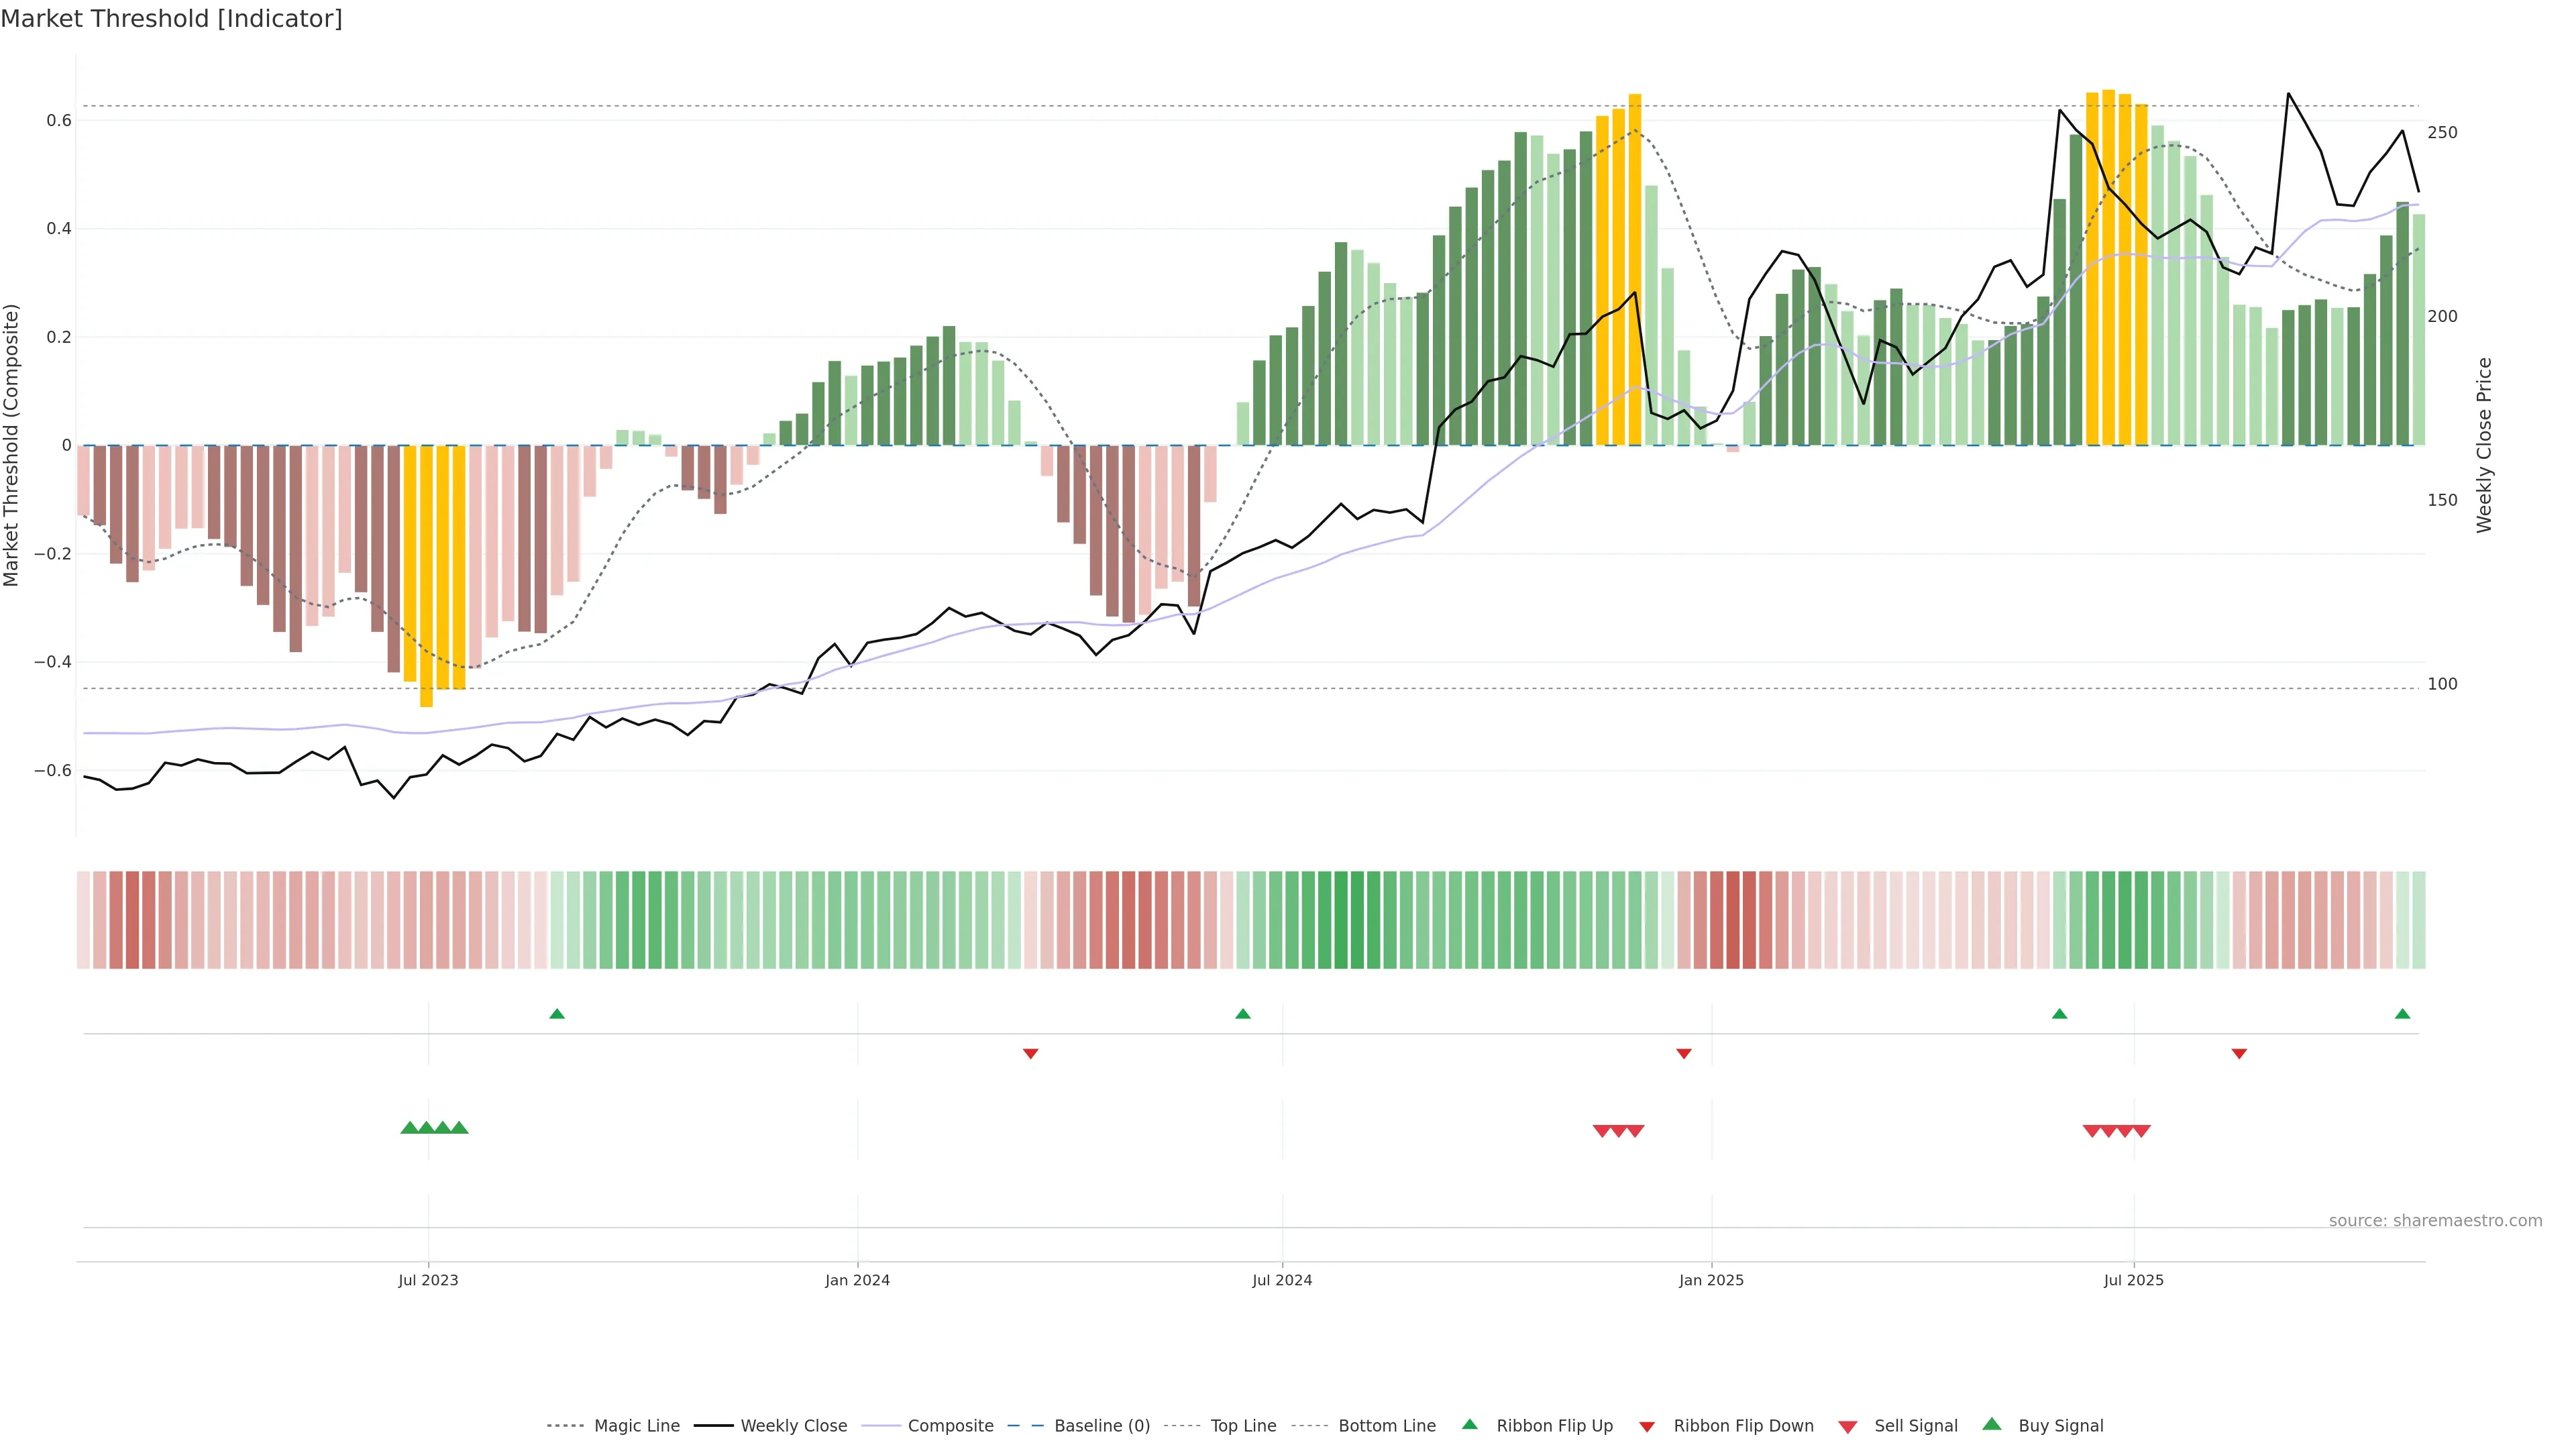Hide the Magic Line series via legend
Screen dimensions: 2576x1449
coord(636,1426)
